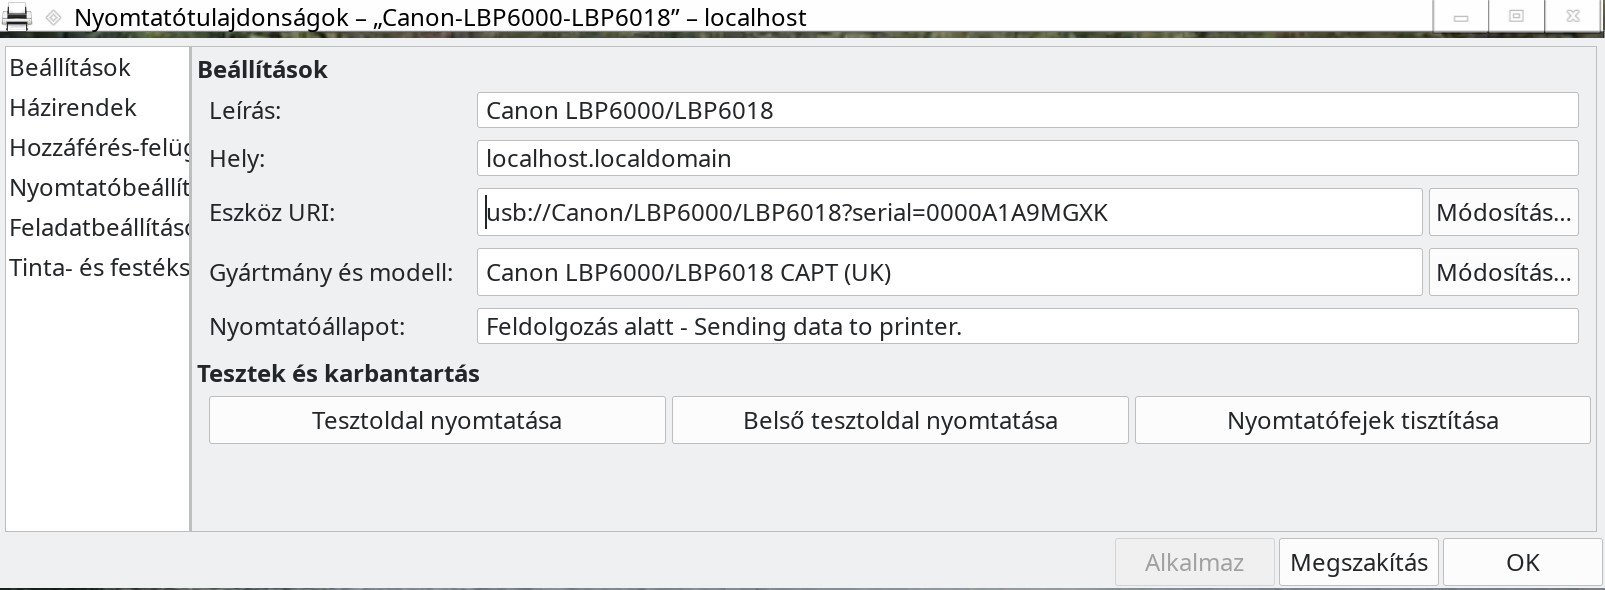Confirm the dialog with OK
This screenshot has width=1605, height=590.
coord(1522,562)
